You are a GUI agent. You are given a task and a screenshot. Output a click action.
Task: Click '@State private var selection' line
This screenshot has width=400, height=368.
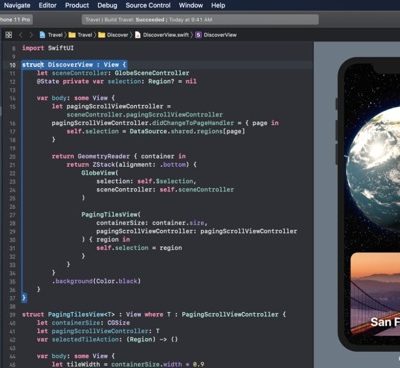pos(117,81)
